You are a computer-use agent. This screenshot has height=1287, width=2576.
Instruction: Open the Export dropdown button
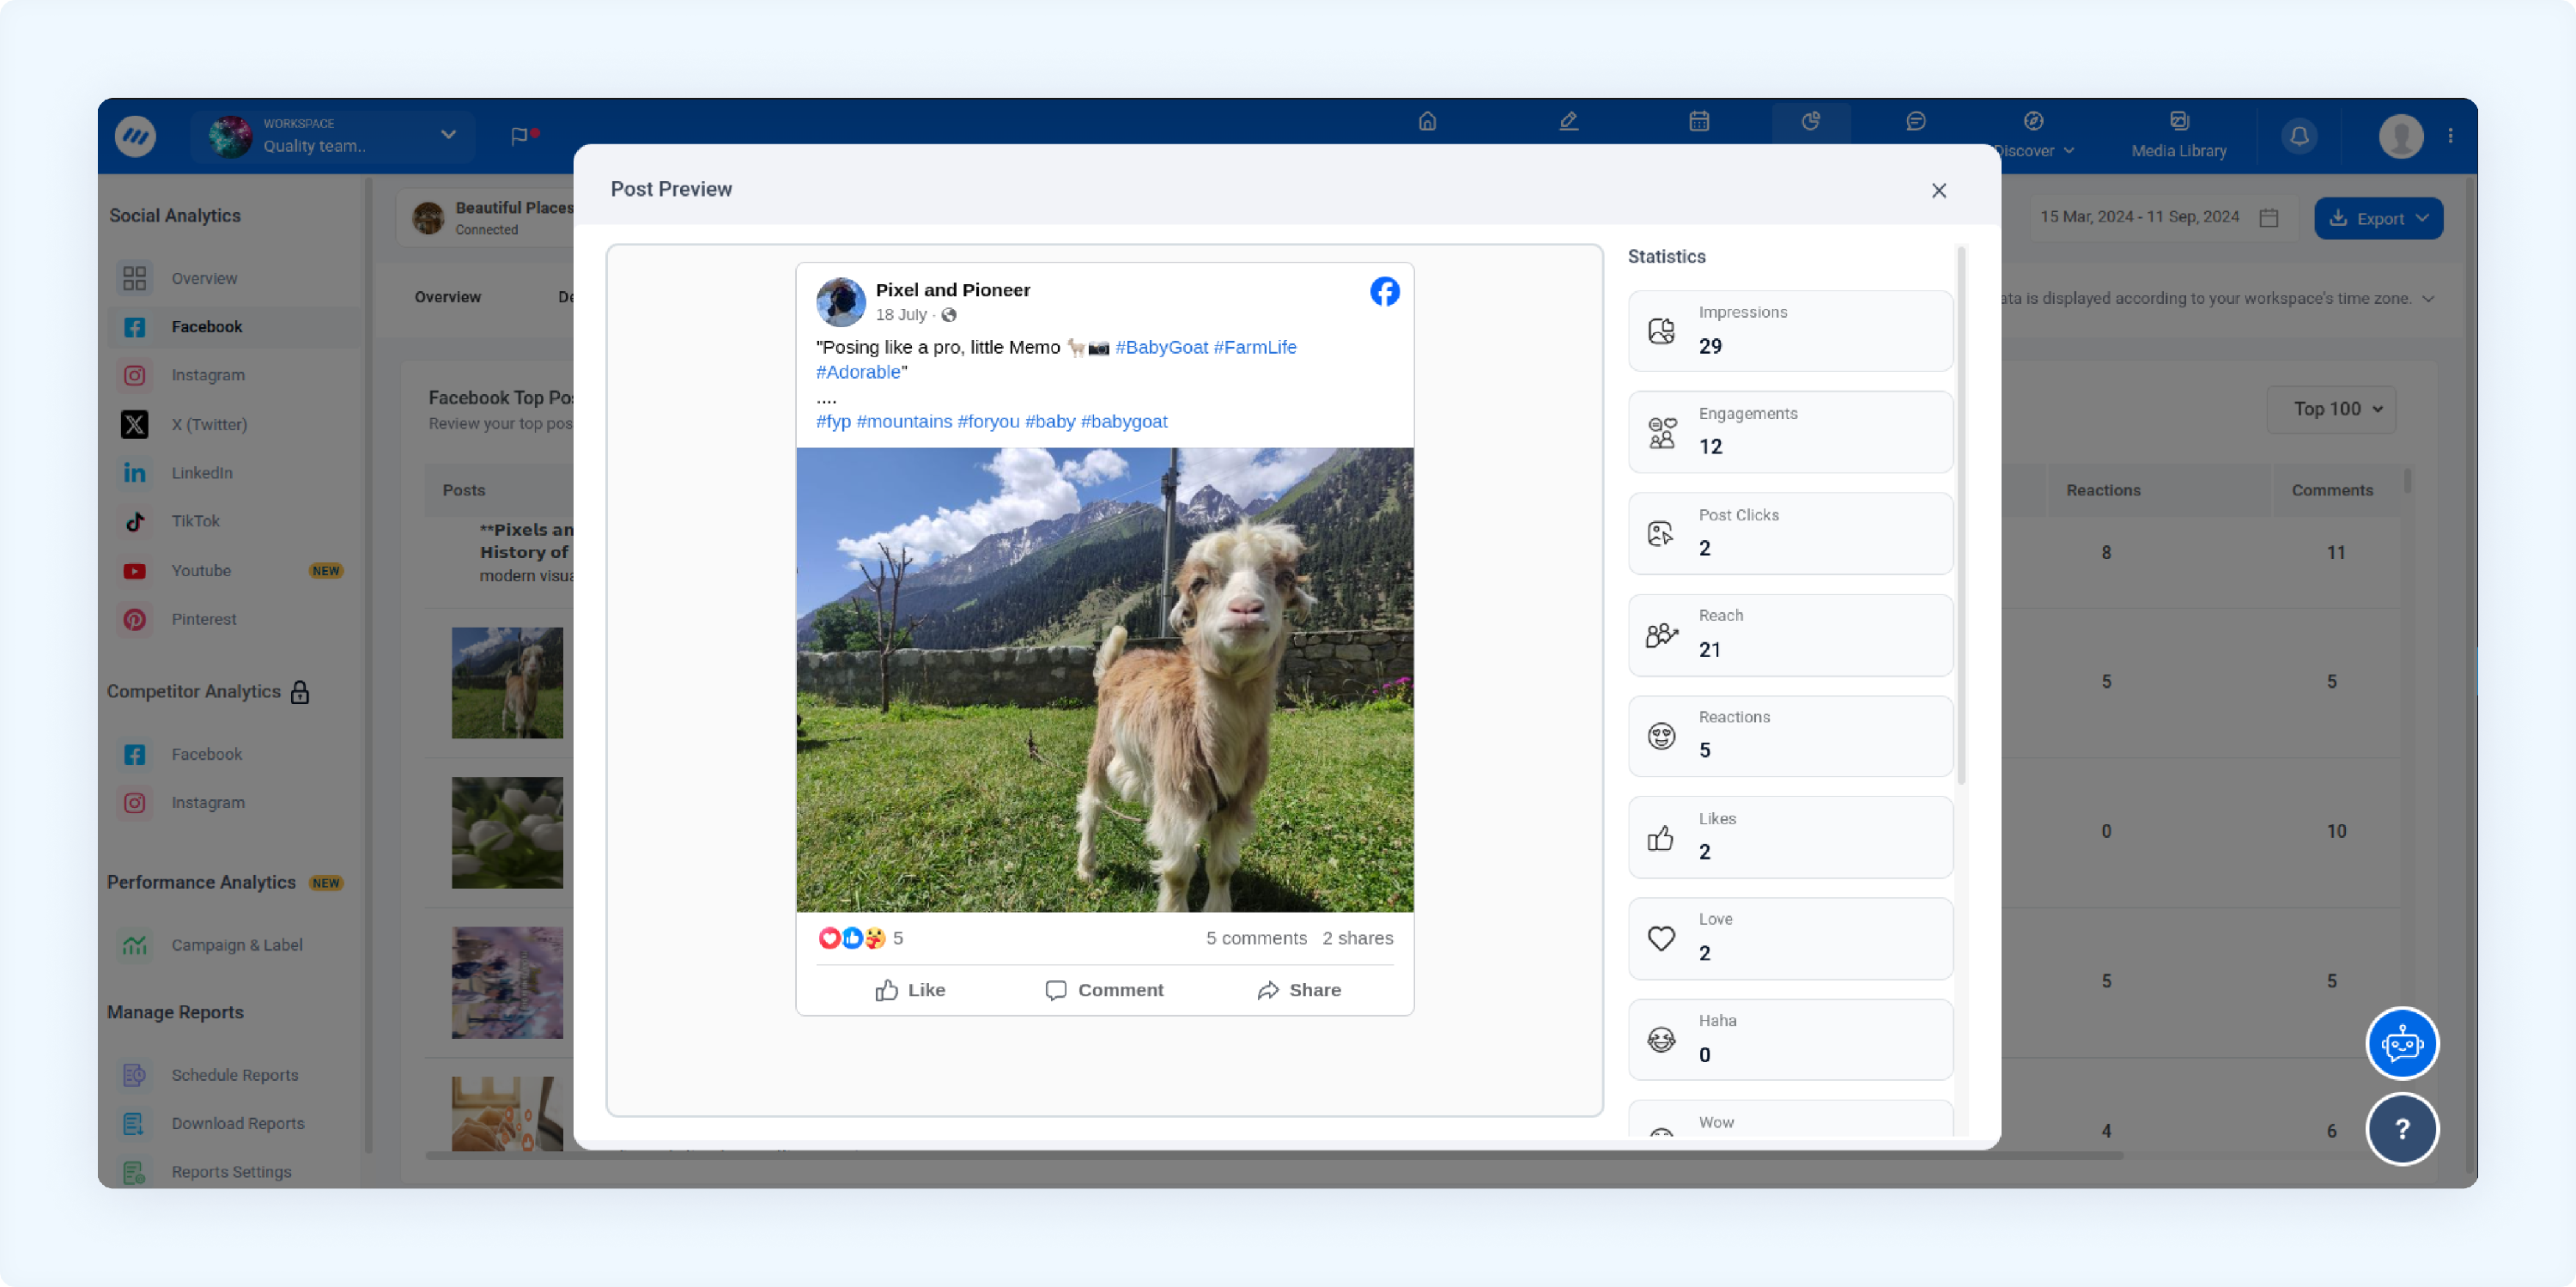[x=2378, y=218]
